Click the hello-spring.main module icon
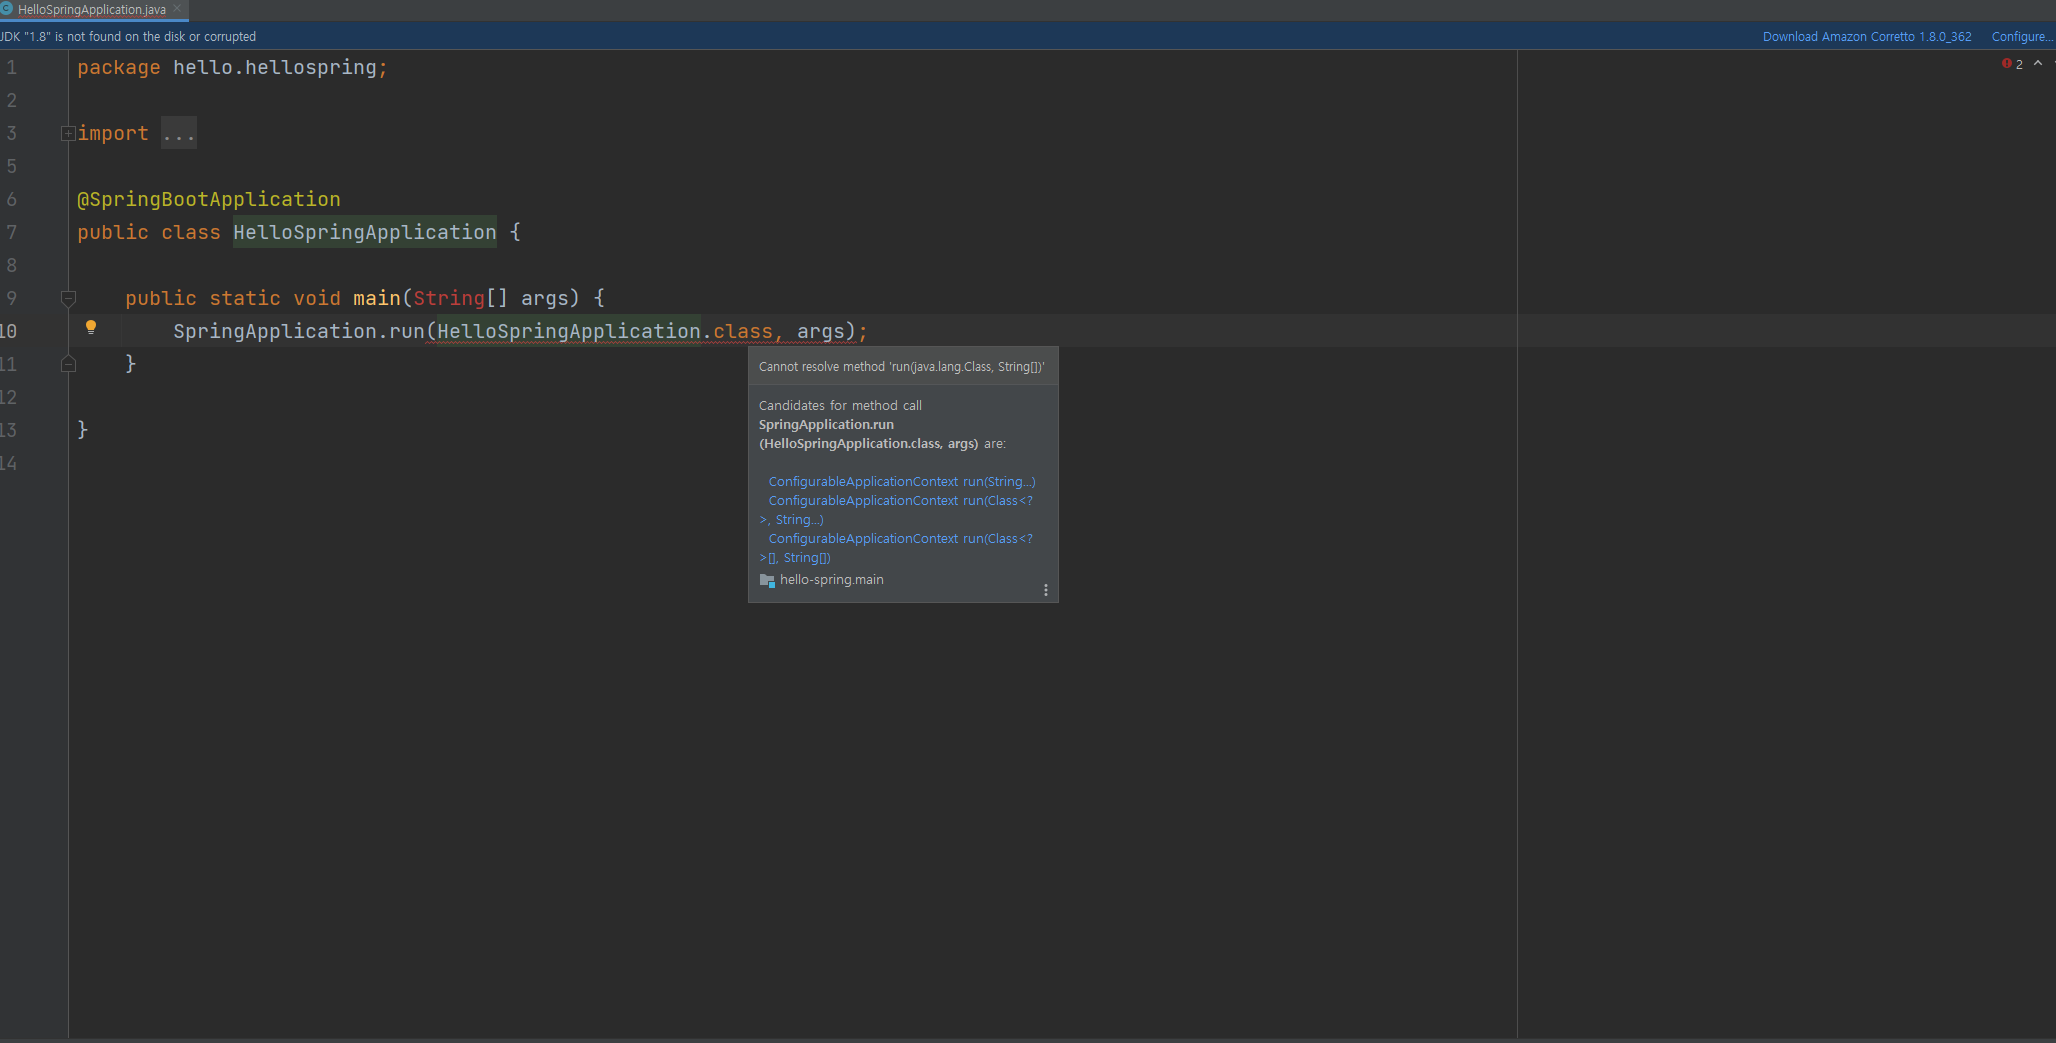 (767, 580)
